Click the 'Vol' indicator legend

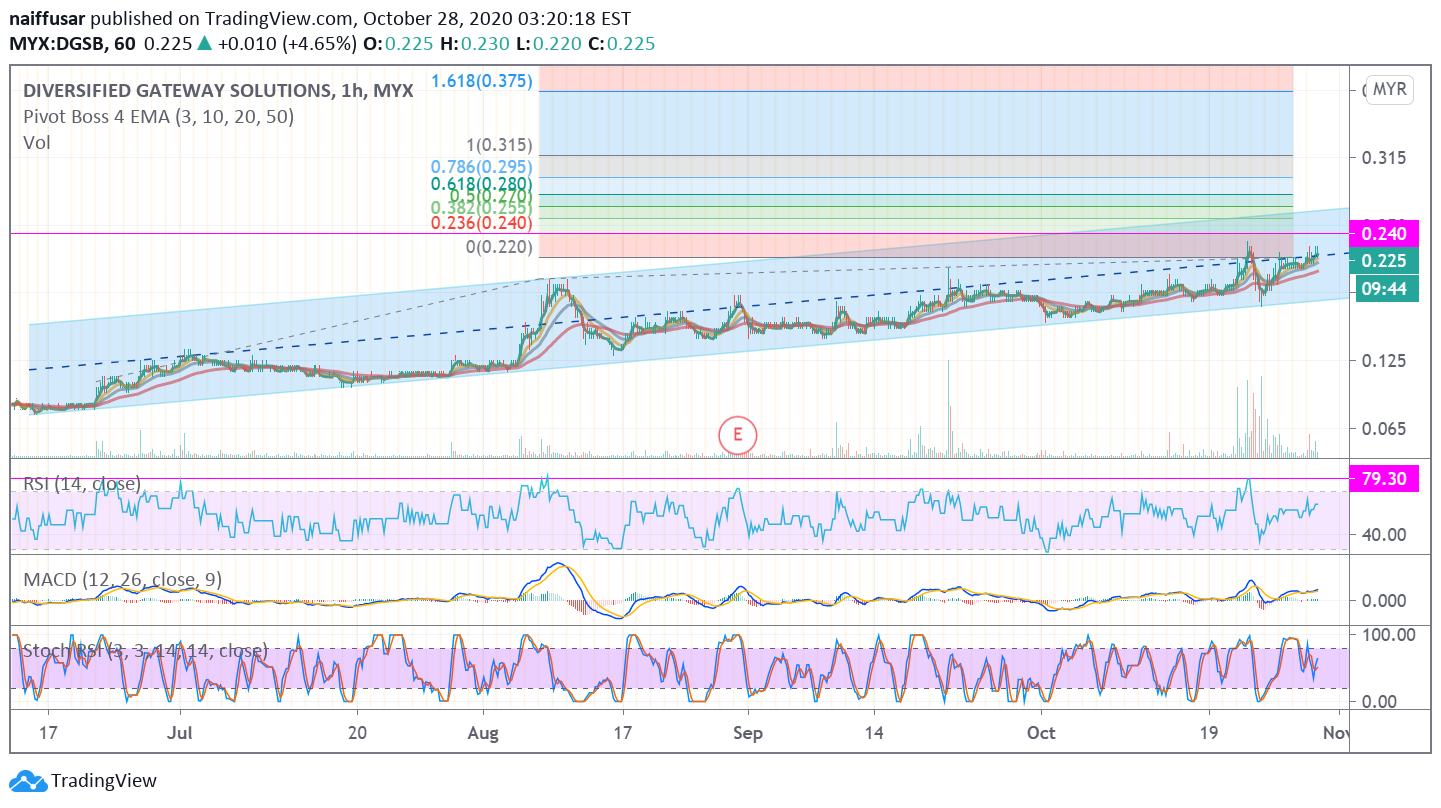37,142
